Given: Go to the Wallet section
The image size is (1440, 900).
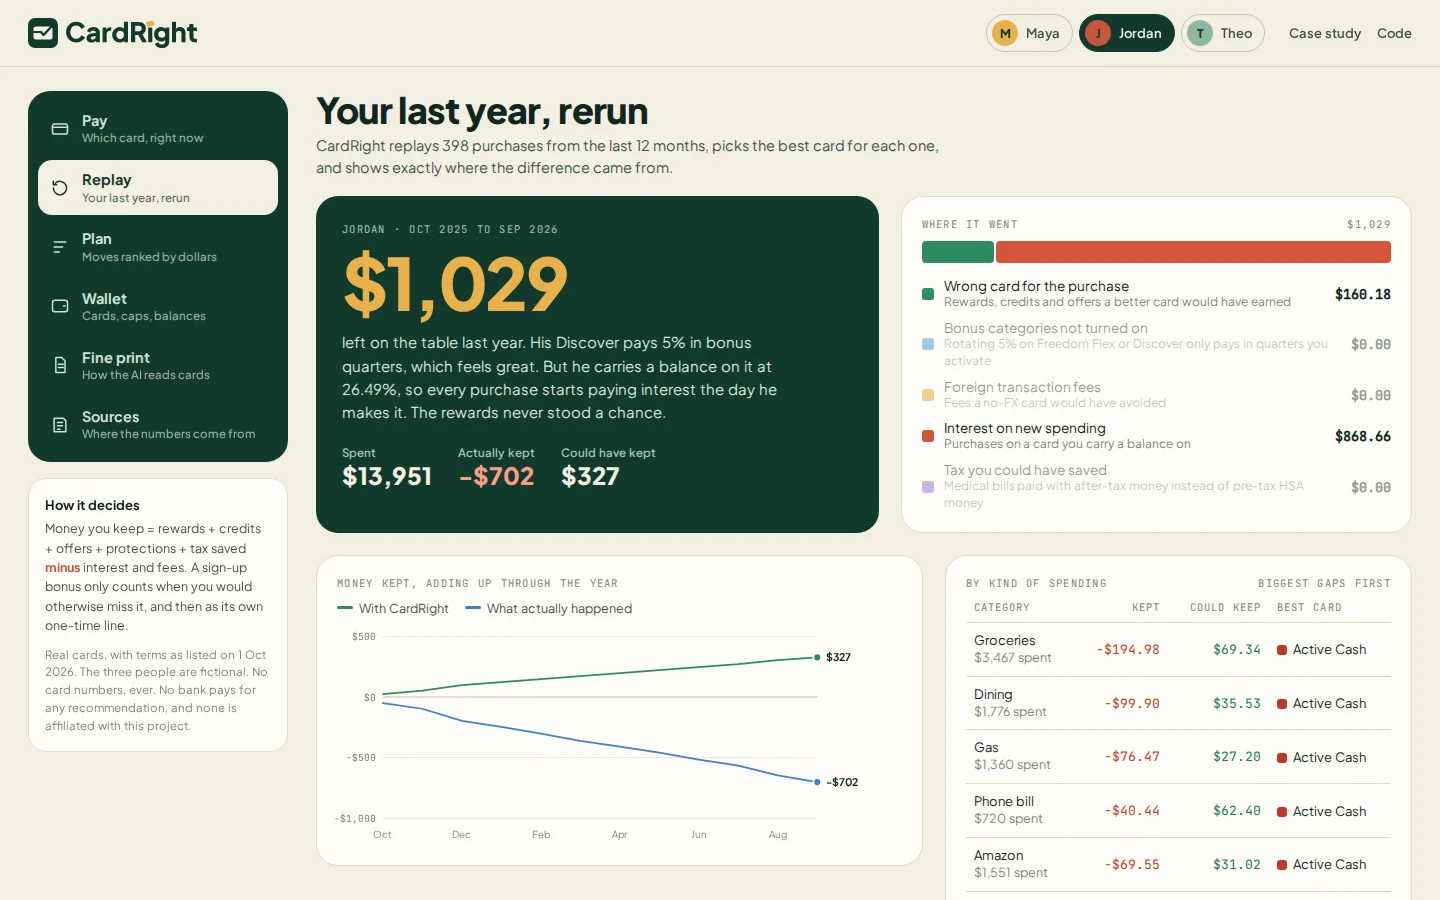Looking at the screenshot, I should [x=158, y=306].
